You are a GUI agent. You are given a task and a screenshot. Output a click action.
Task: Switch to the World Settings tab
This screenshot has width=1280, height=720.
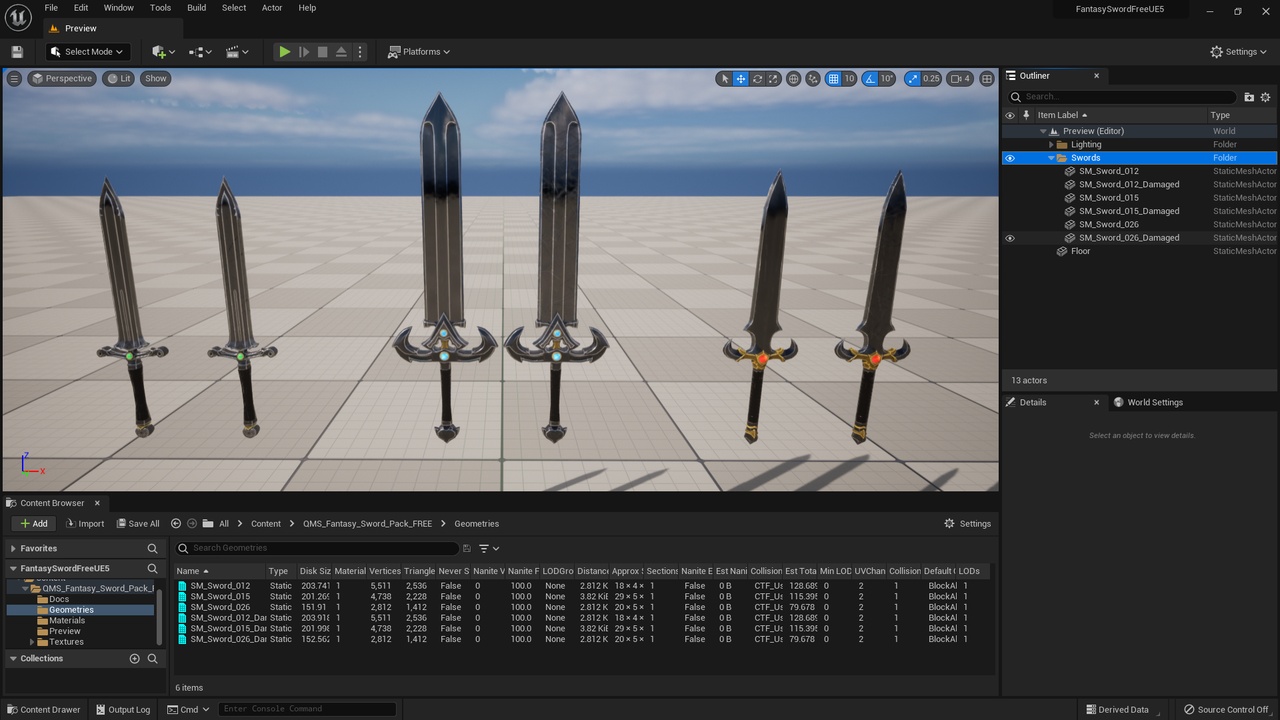coord(1154,402)
